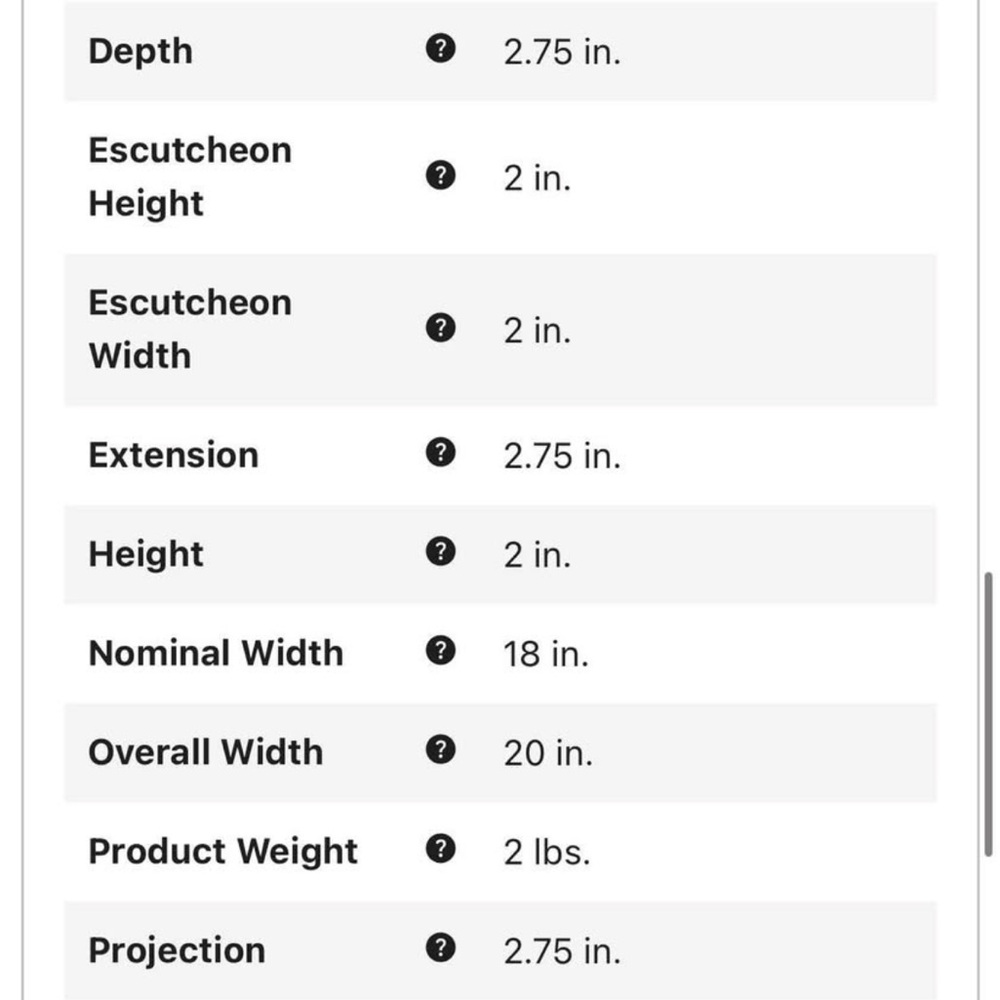The width and height of the screenshot is (1000, 1000).
Task: Select the Product Weight 2 lbs. value
Action: [x=547, y=852]
